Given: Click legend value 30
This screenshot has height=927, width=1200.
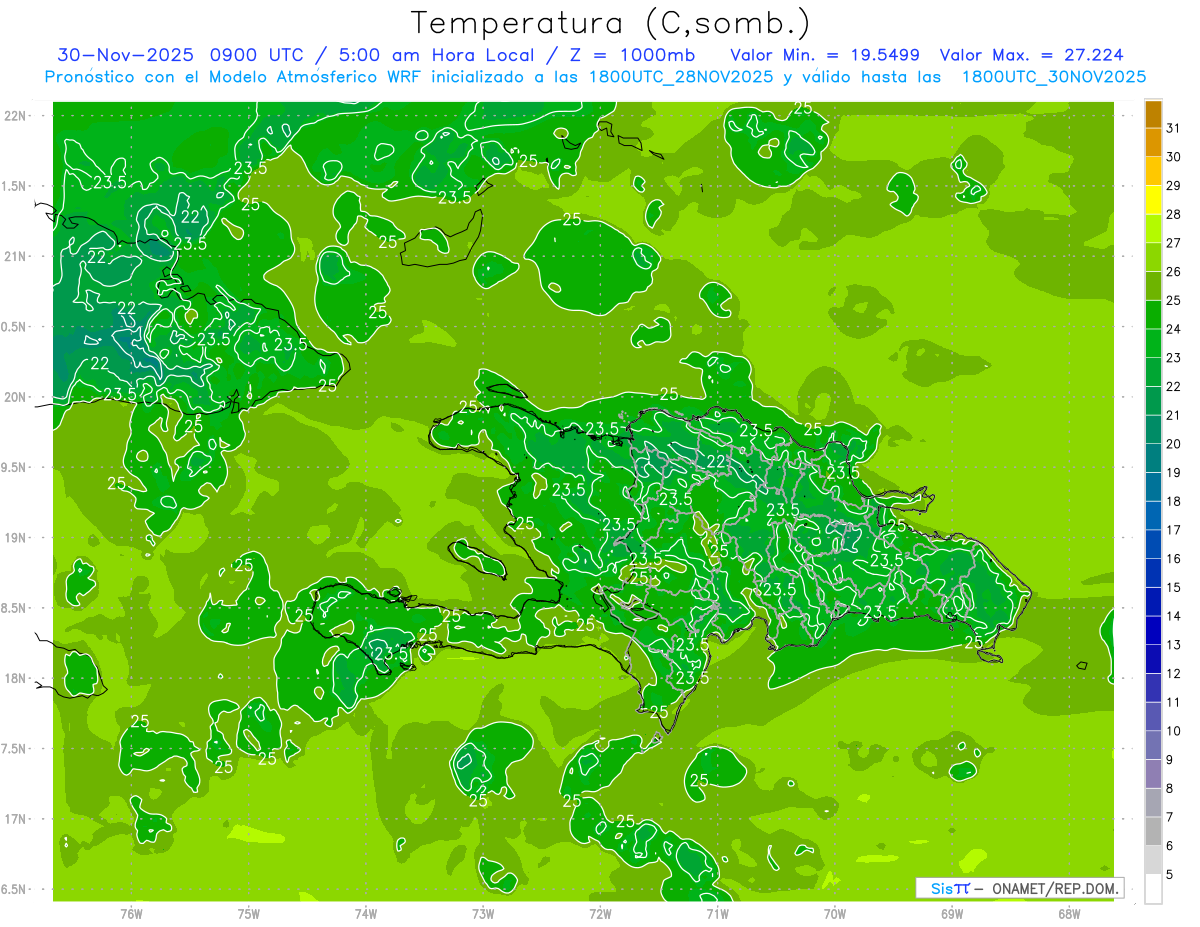Looking at the screenshot, I should tap(1174, 157).
